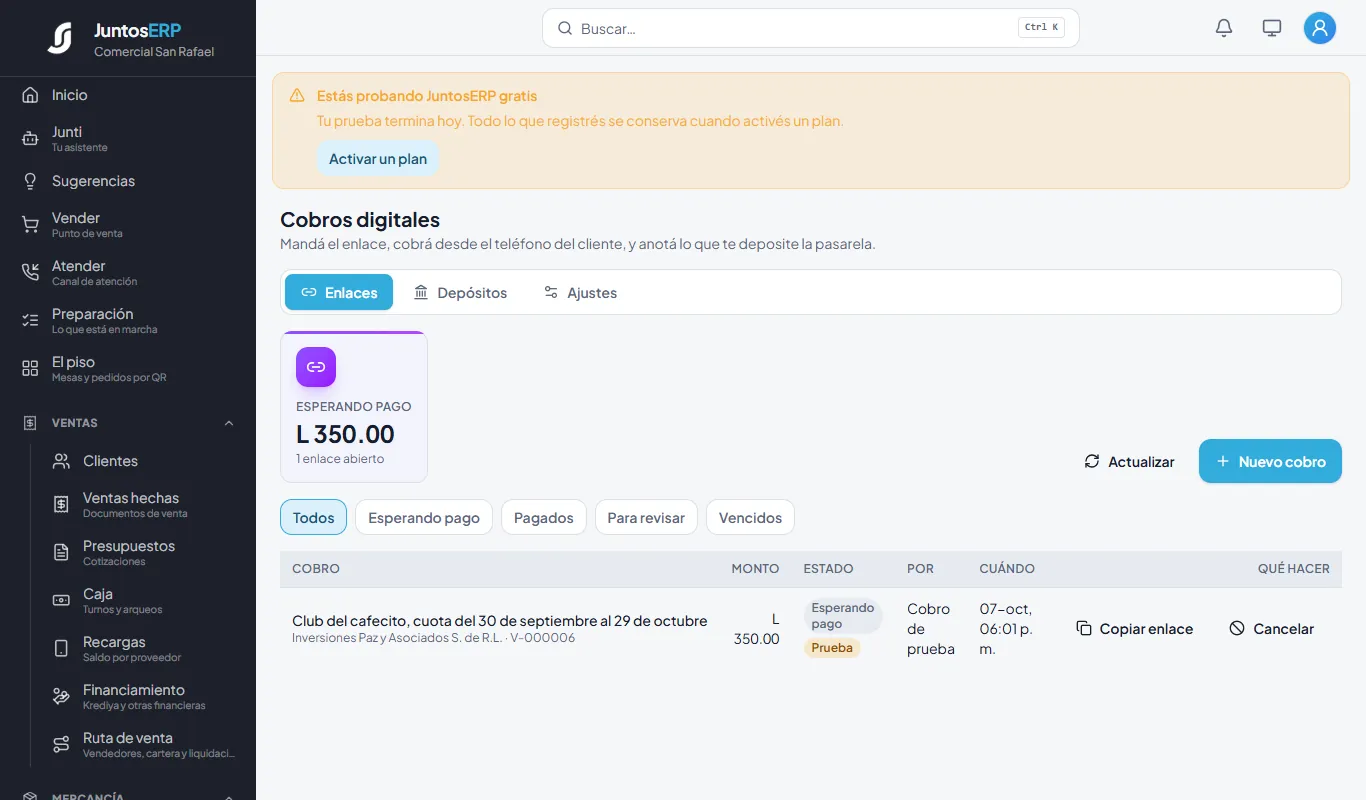
Task: Switch to the Ajustes tab
Action: coord(580,292)
